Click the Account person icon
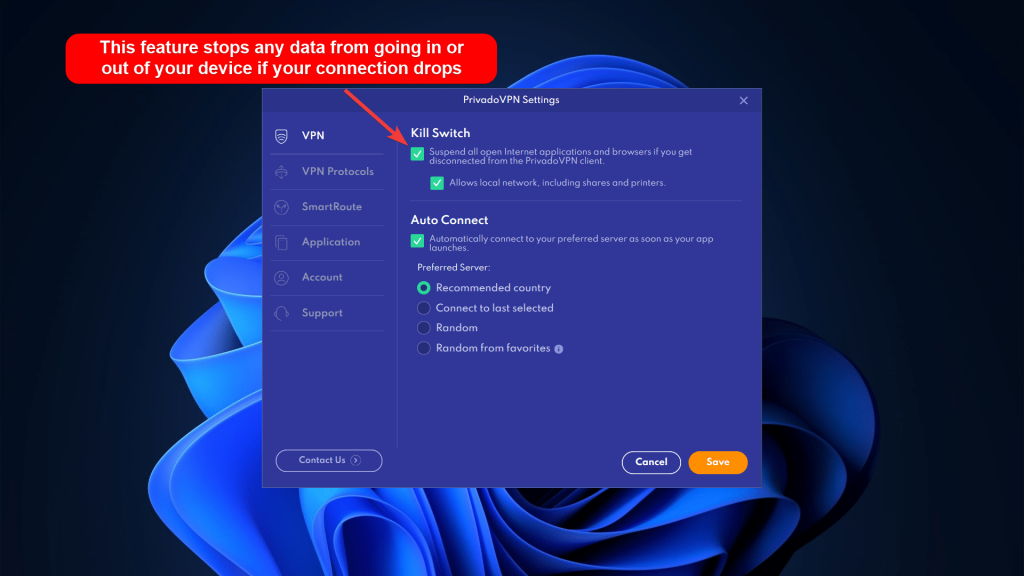This screenshot has height=576, width=1024. point(281,278)
